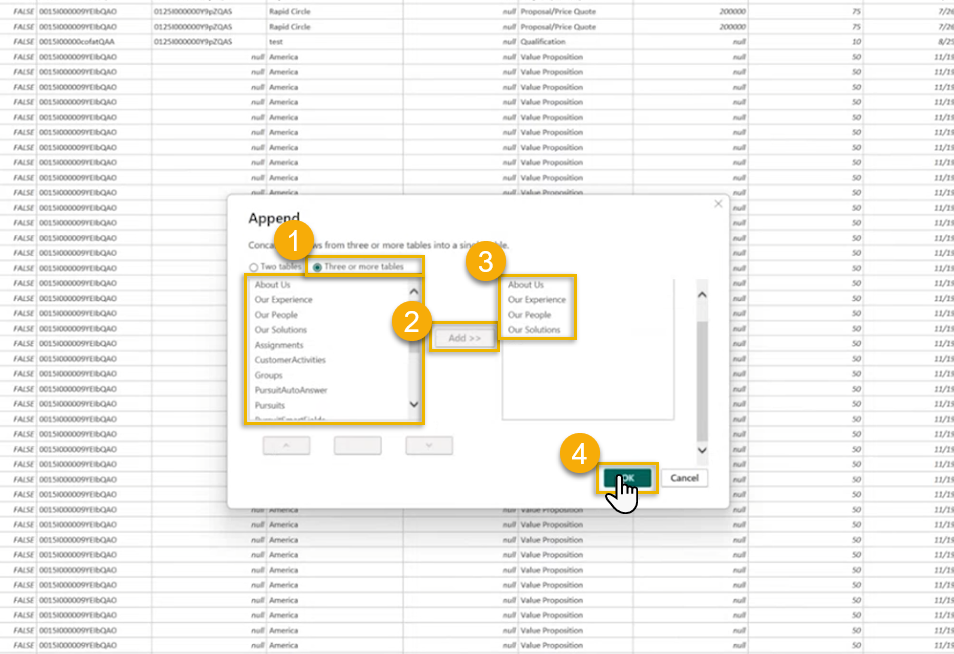Select the Two tables radio button

[x=253, y=267]
